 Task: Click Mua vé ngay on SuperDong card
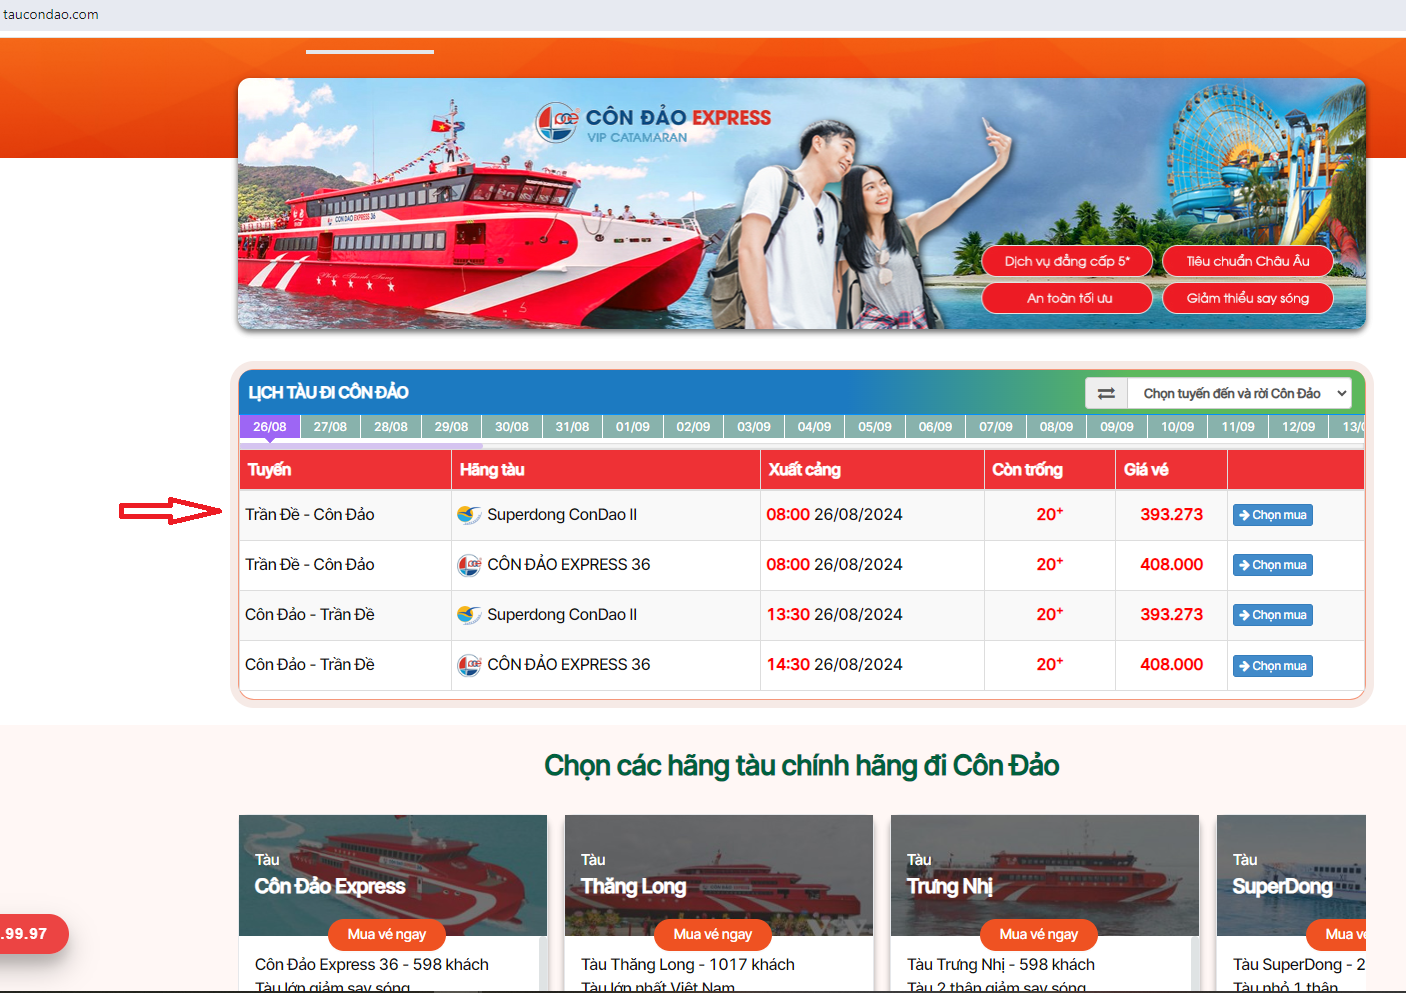click(x=1337, y=934)
